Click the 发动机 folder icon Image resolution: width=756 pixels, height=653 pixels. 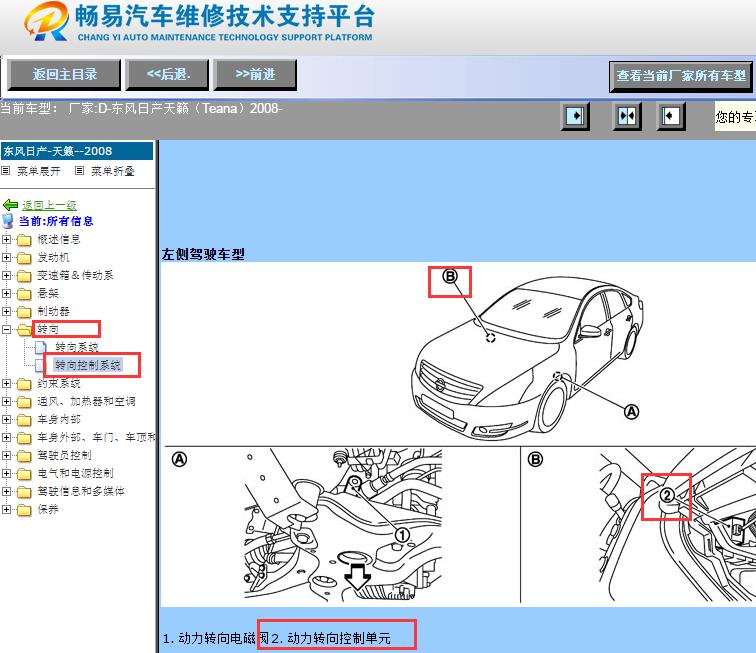coord(24,258)
